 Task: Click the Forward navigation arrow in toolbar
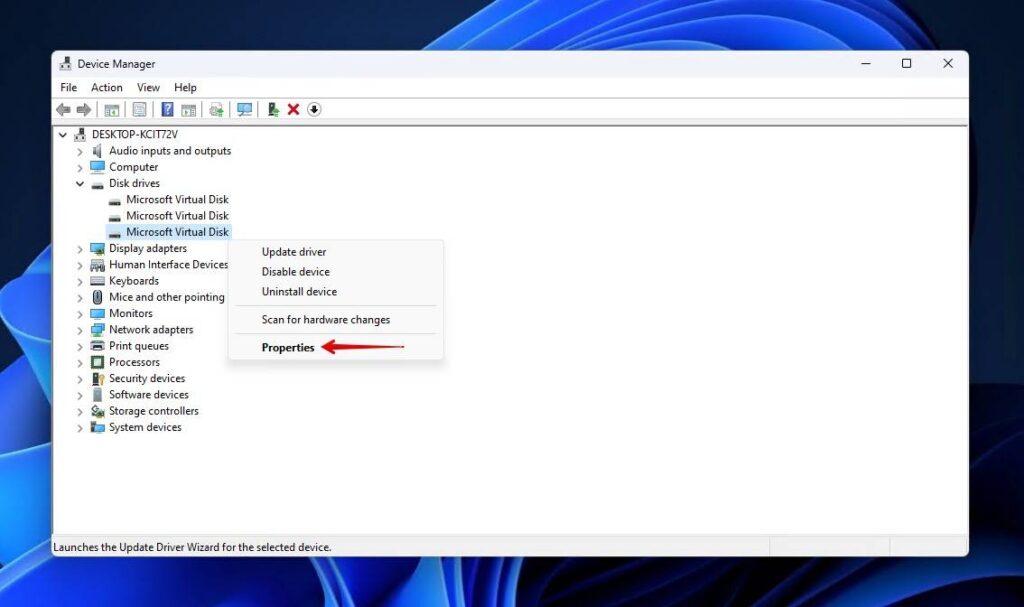[85, 110]
